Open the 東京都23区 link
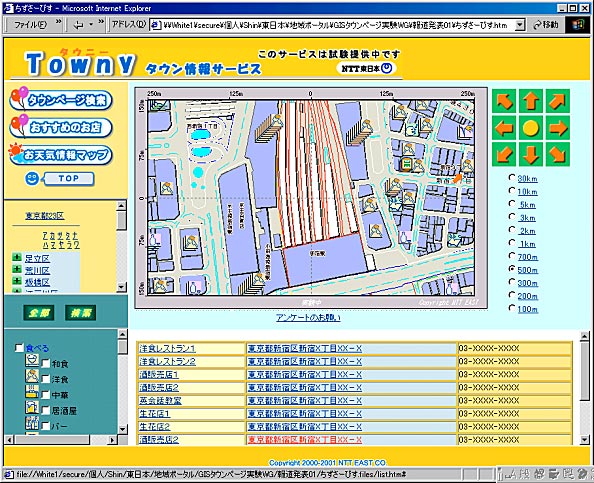 pos(45,216)
